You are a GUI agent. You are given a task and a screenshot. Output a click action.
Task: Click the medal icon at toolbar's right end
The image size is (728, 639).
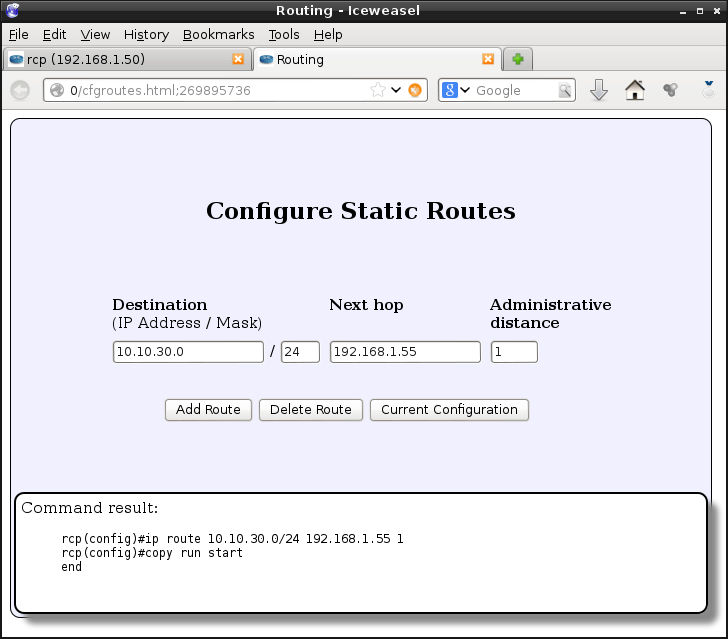(x=708, y=89)
